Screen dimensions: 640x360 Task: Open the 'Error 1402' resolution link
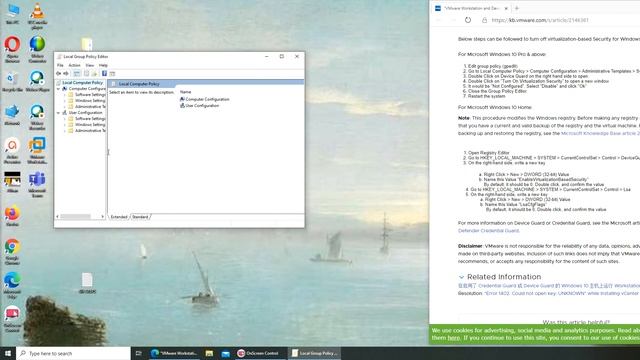point(562,293)
